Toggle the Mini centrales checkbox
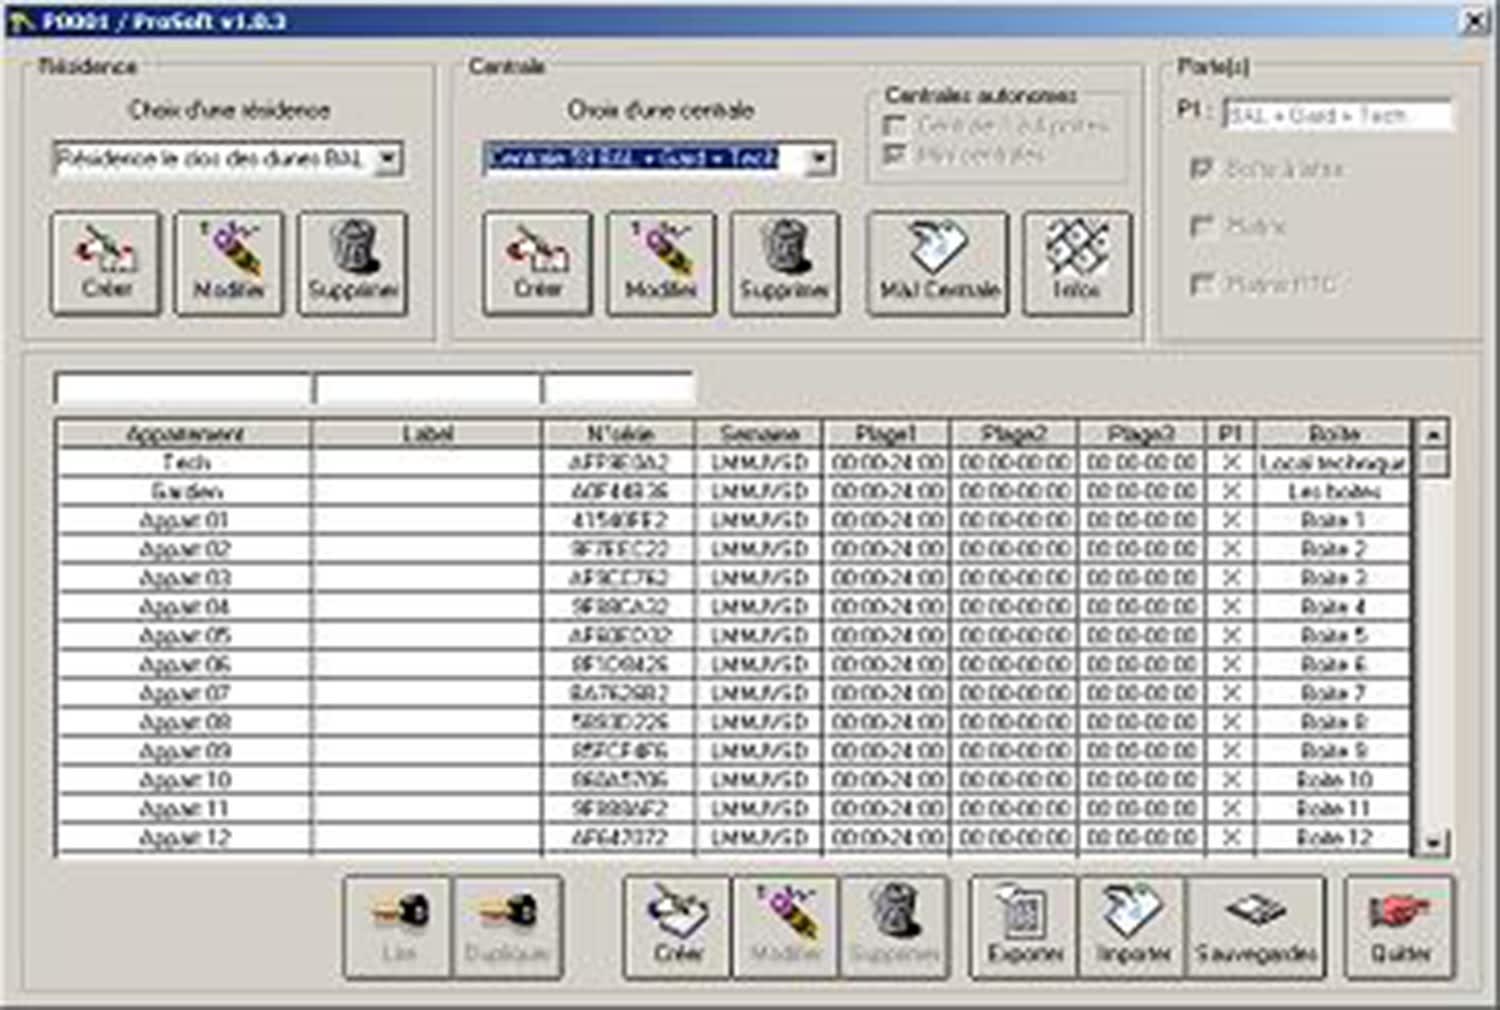Screen dimensions: 1500x1010 click(895, 155)
